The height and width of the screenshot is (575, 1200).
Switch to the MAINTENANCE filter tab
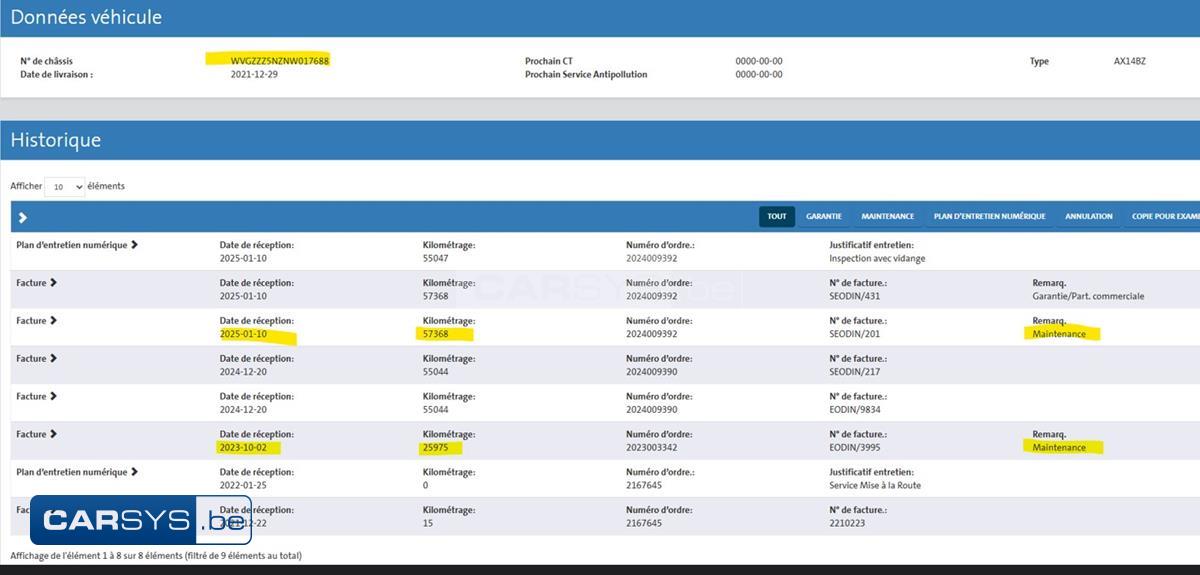pyautogui.click(x=887, y=217)
